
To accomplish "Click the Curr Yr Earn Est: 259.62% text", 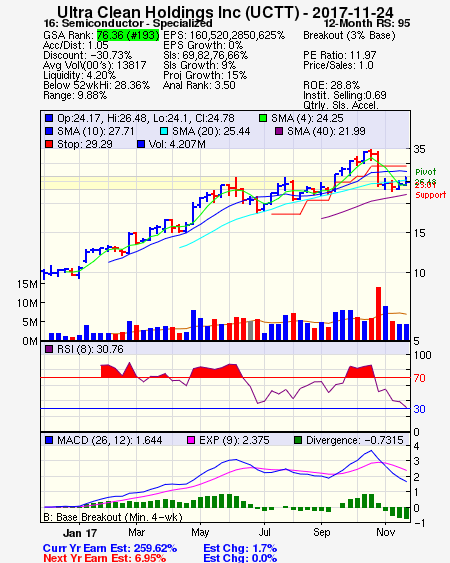I will 110,548.
